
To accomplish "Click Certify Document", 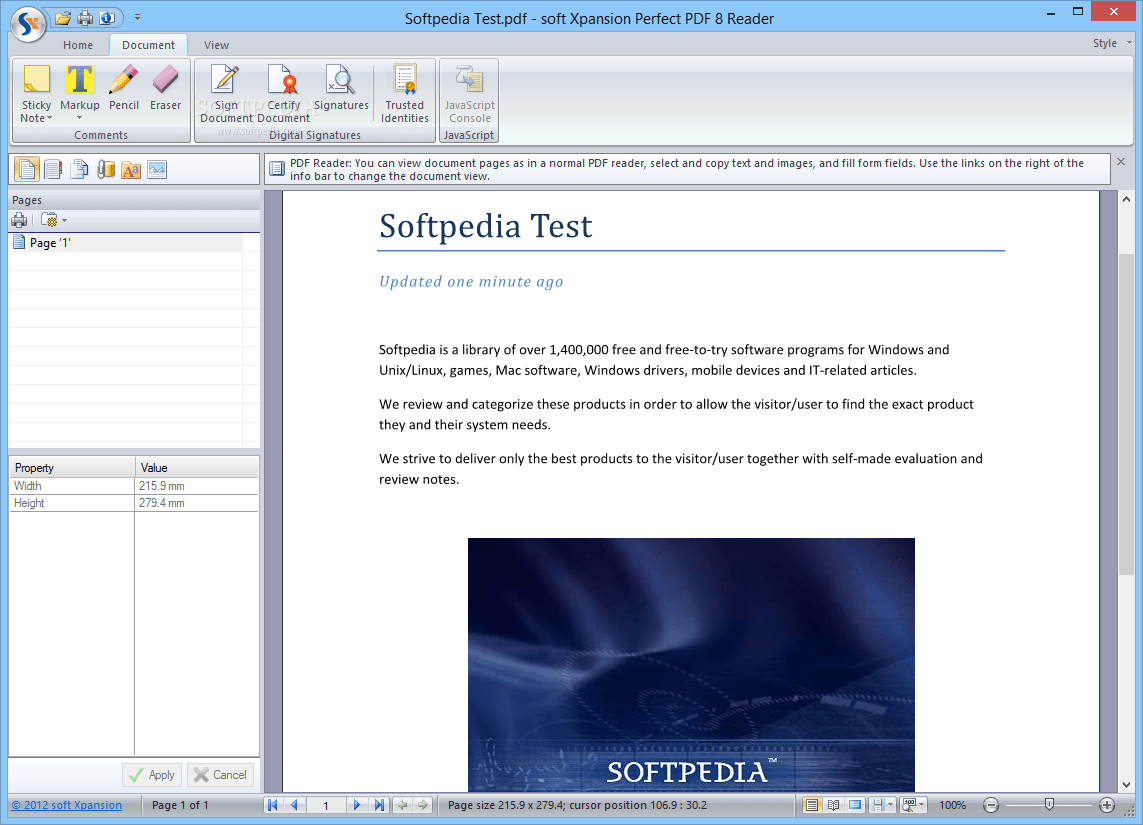I will pyautogui.click(x=284, y=93).
